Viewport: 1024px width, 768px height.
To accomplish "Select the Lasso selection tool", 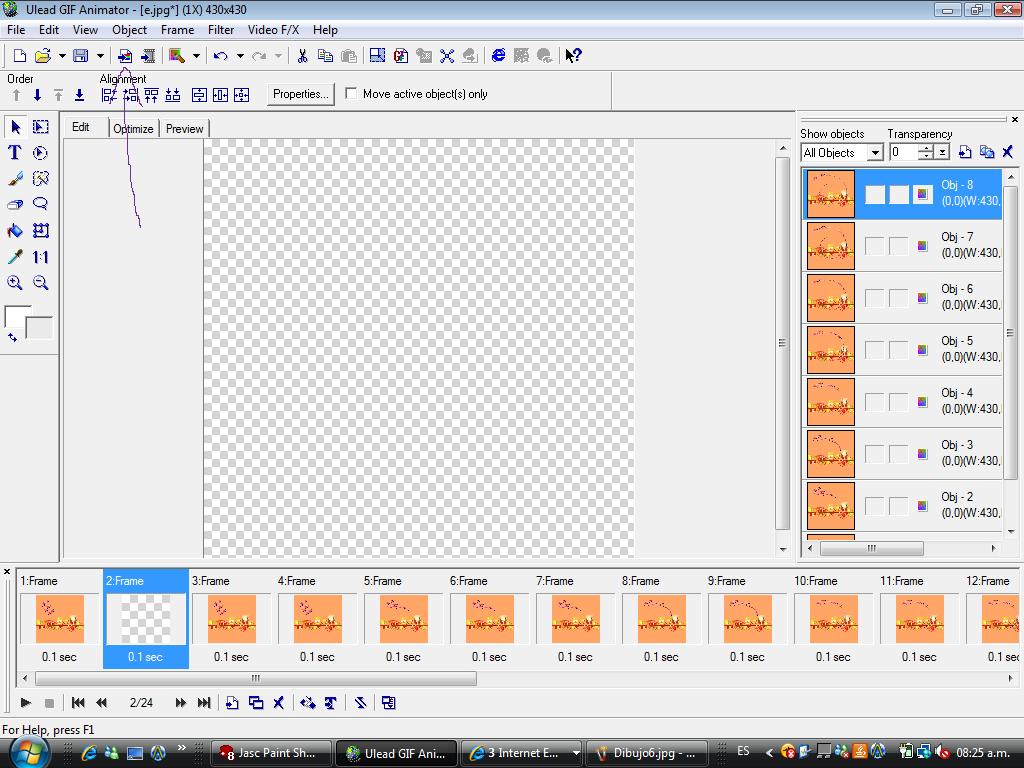I will (x=40, y=204).
